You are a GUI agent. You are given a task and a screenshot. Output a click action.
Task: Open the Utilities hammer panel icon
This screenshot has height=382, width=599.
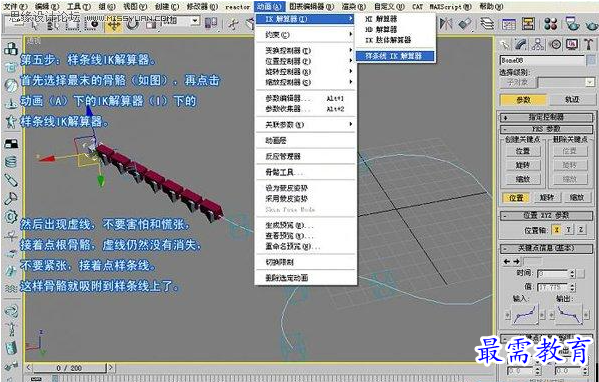(x=589, y=45)
